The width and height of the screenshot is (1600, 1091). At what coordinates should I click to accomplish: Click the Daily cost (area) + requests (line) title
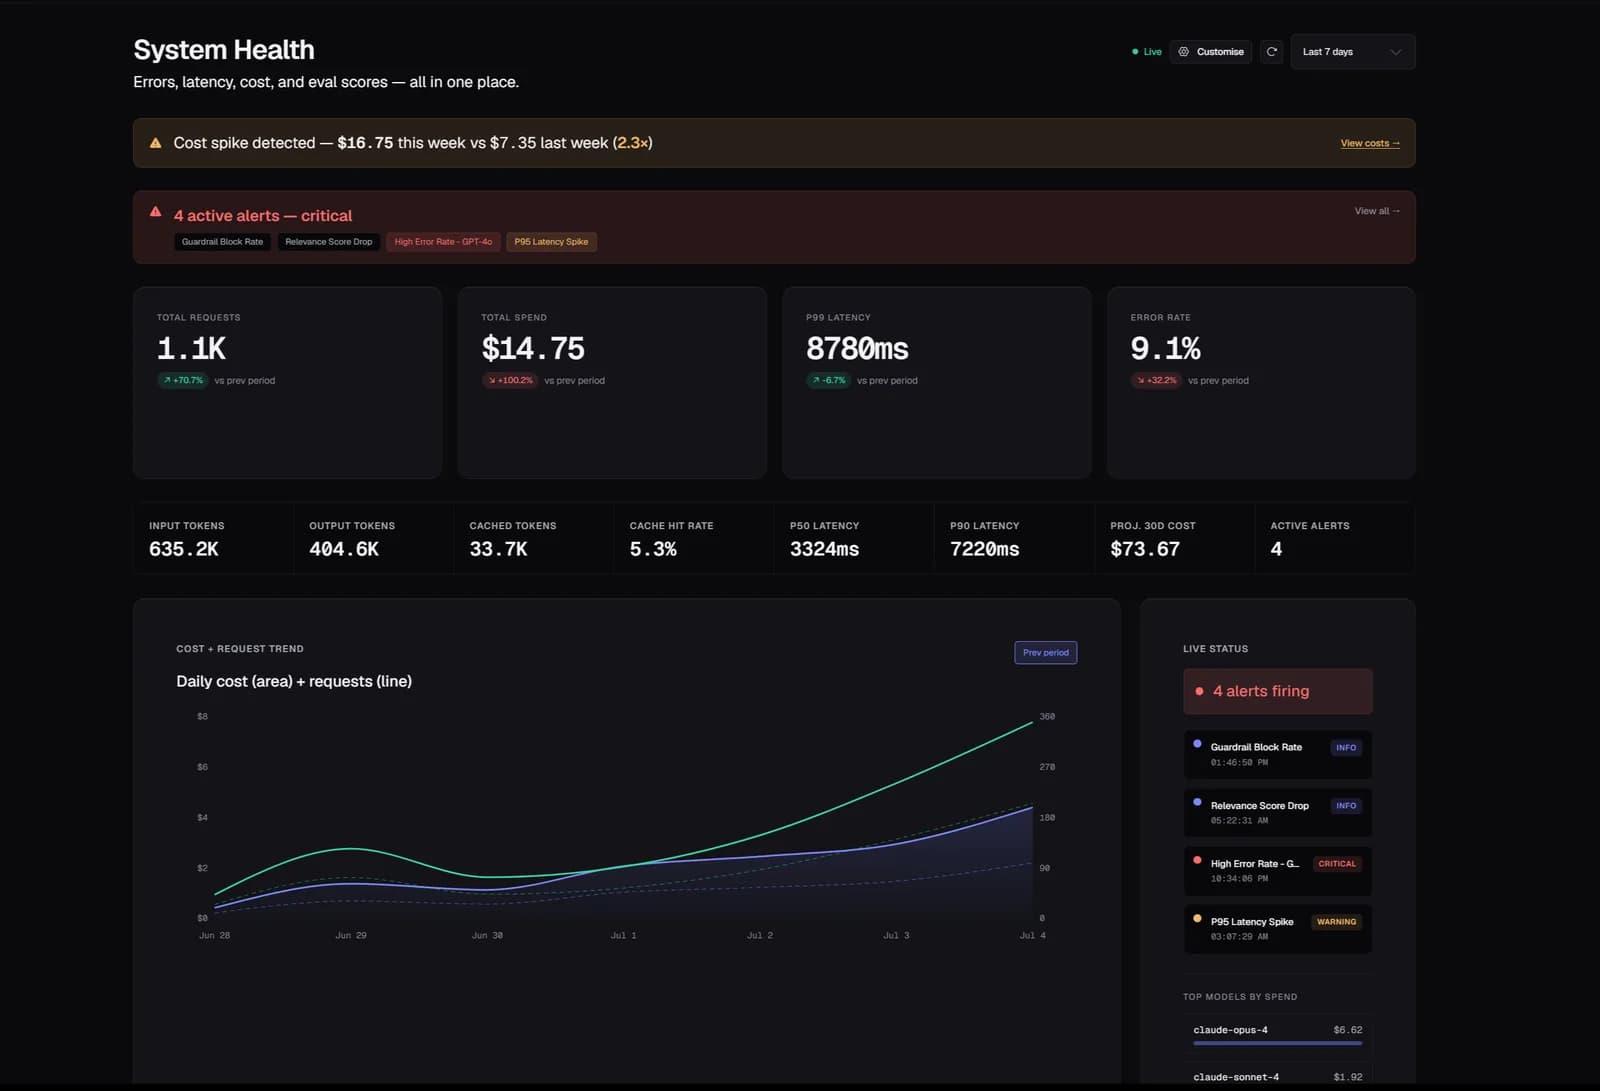pos(294,682)
